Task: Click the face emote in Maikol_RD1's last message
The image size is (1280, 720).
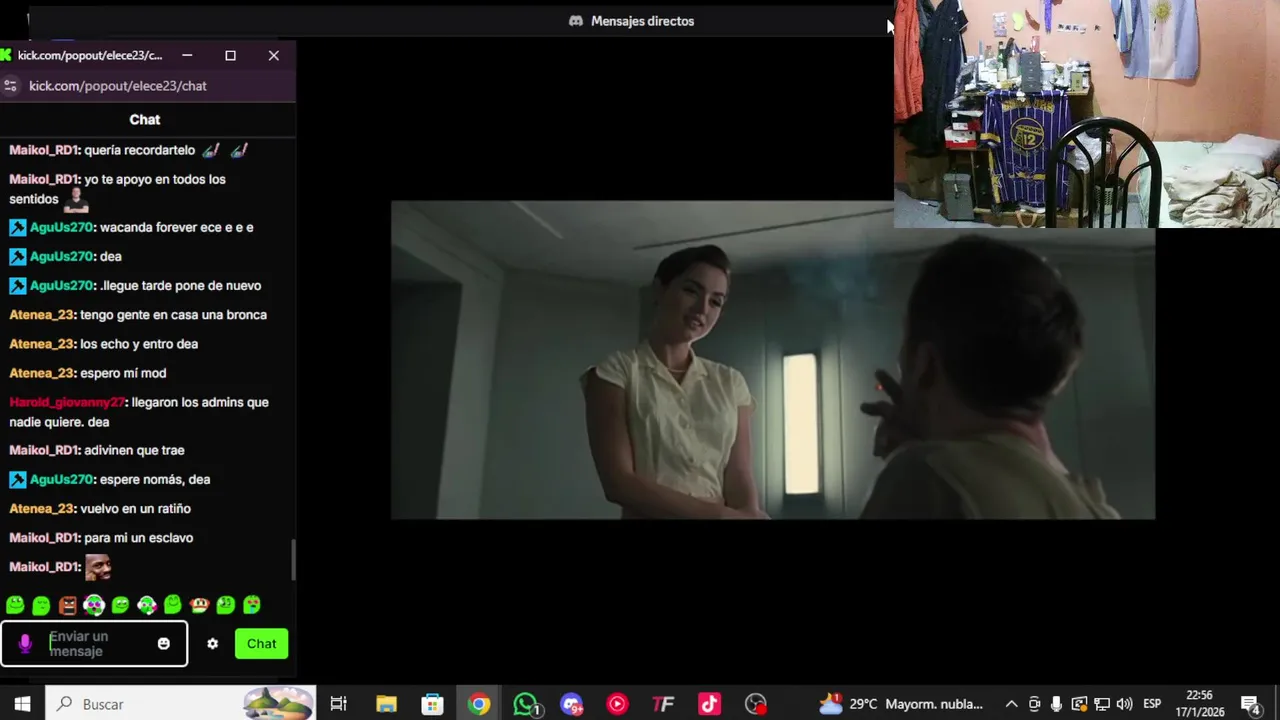Action: (x=98, y=568)
